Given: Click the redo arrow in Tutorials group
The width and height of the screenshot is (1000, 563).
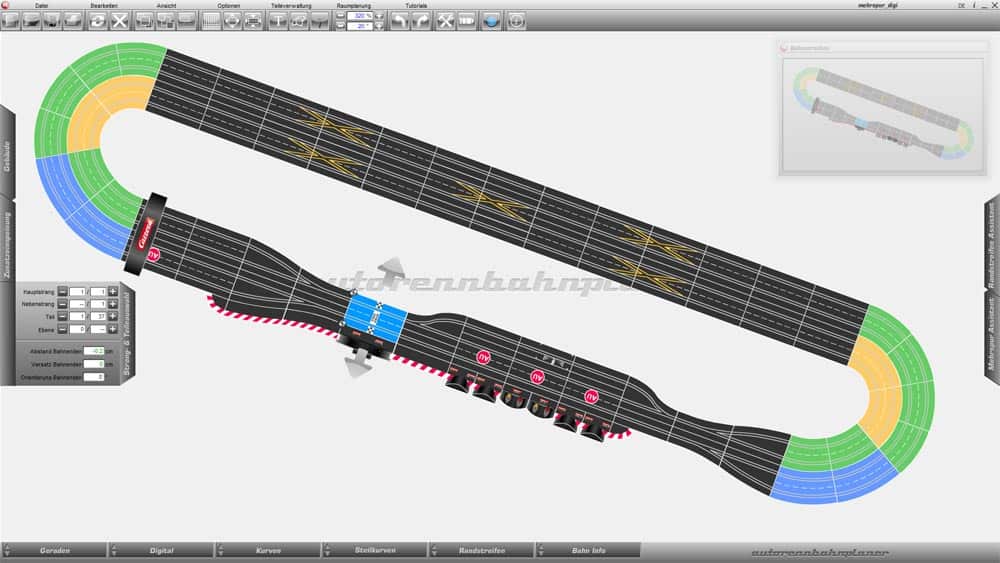Looking at the screenshot, I should click(421, 20).
